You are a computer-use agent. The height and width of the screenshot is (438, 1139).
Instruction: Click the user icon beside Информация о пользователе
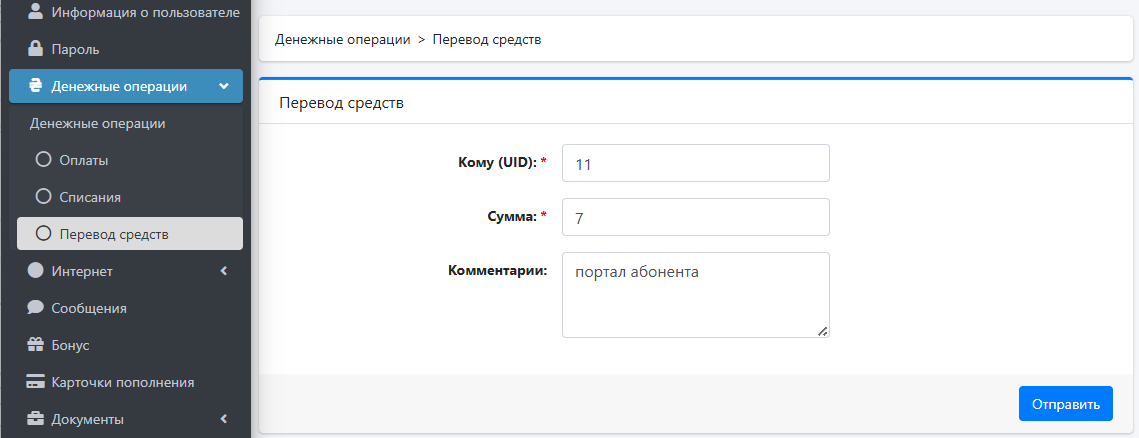(x=35, y=11)
